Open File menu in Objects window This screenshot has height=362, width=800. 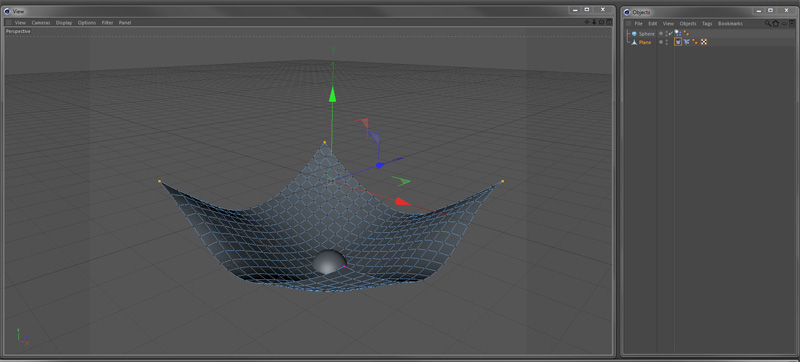click(x=638, y=23)
